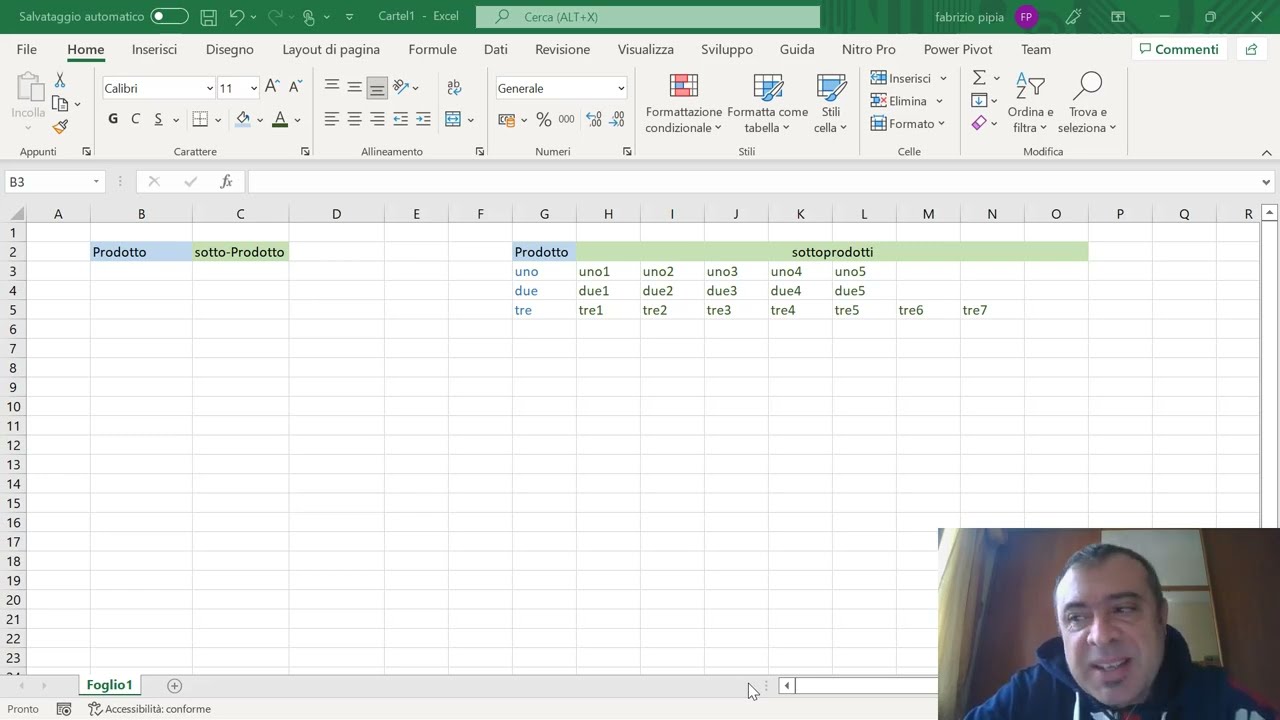This screenshot has height=720, width=1280.
Task: Click the Fill down icon
Action: (979, 100)
